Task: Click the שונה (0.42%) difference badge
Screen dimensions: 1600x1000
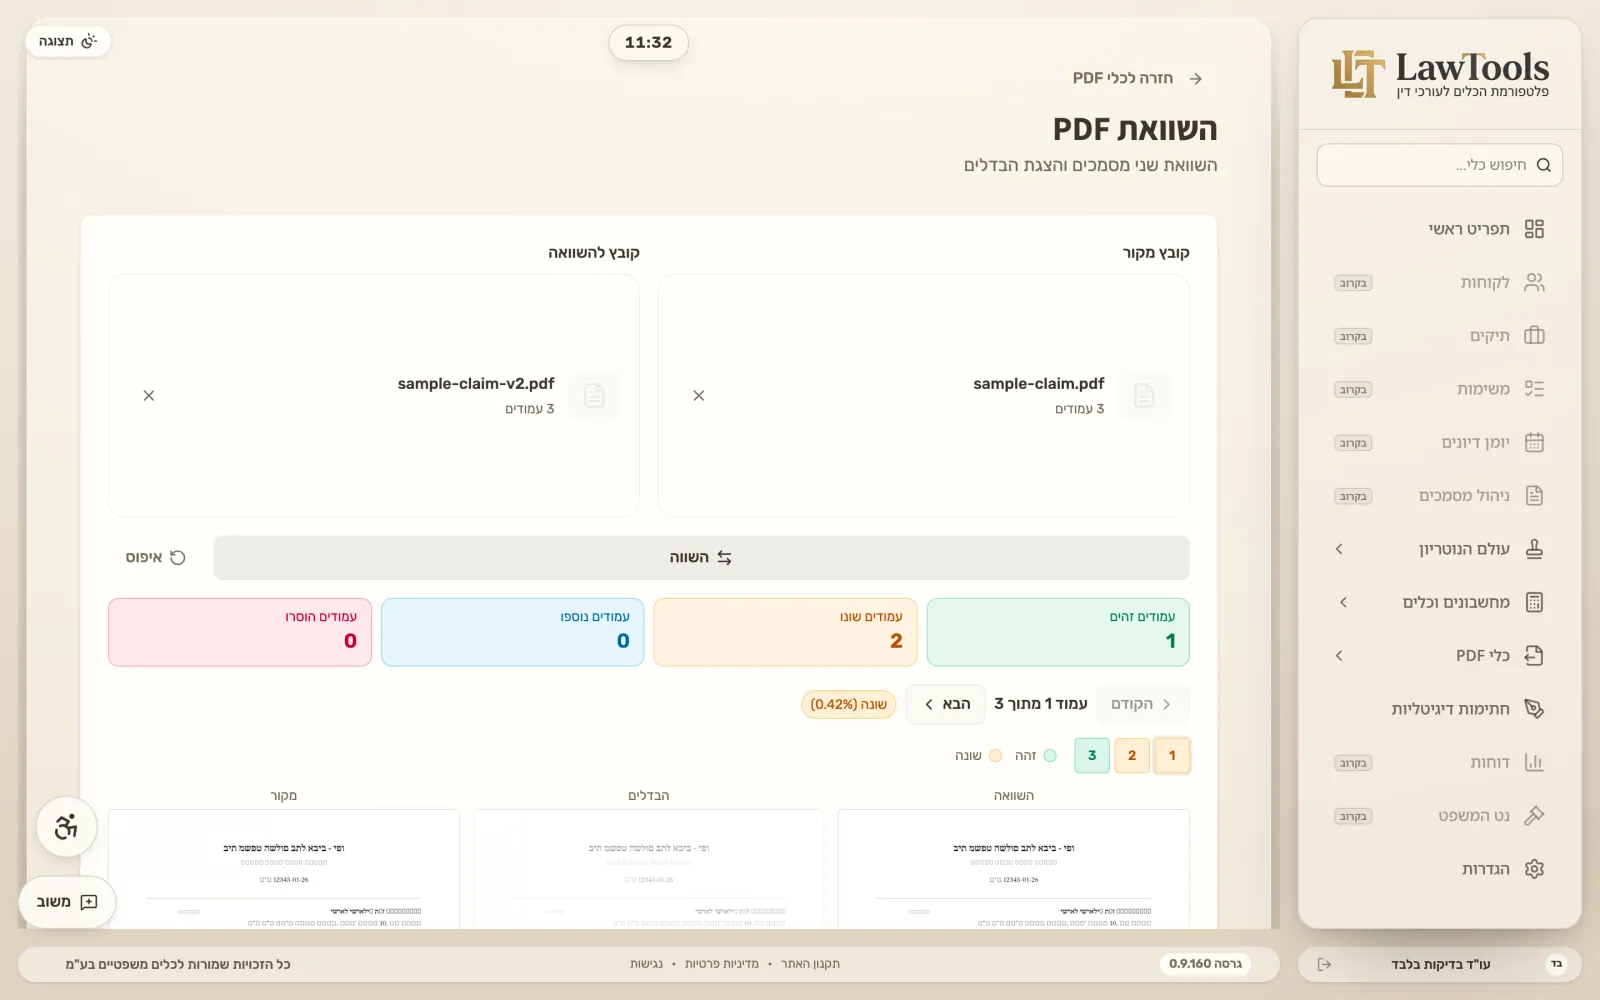Action: (x=848, y=704)
